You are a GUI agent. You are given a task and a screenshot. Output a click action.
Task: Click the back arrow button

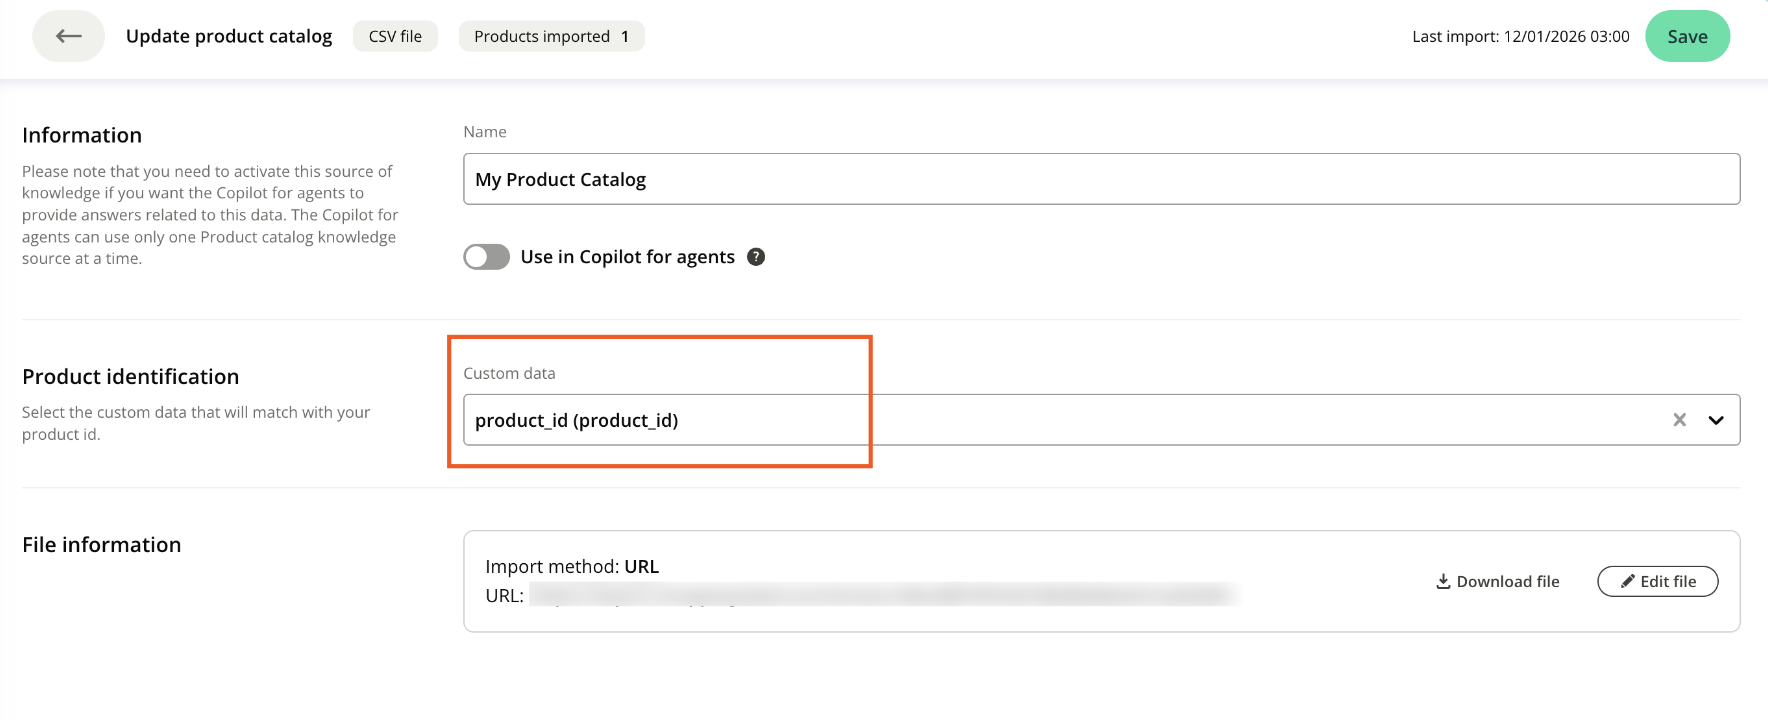[68, 36]
